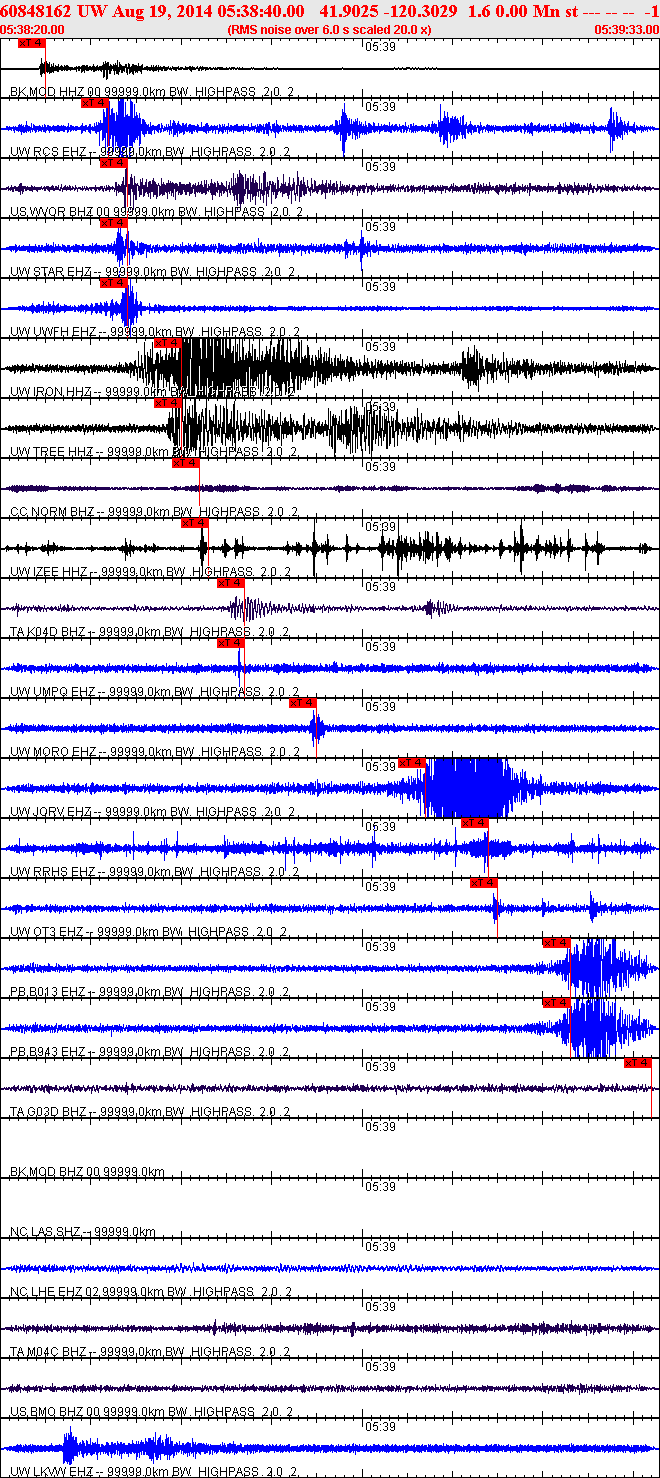The height and width of the screenshot is (1478, 660).
Task: Click the red pick flag on TA K04D trace
Action: [x=231, y=583]
